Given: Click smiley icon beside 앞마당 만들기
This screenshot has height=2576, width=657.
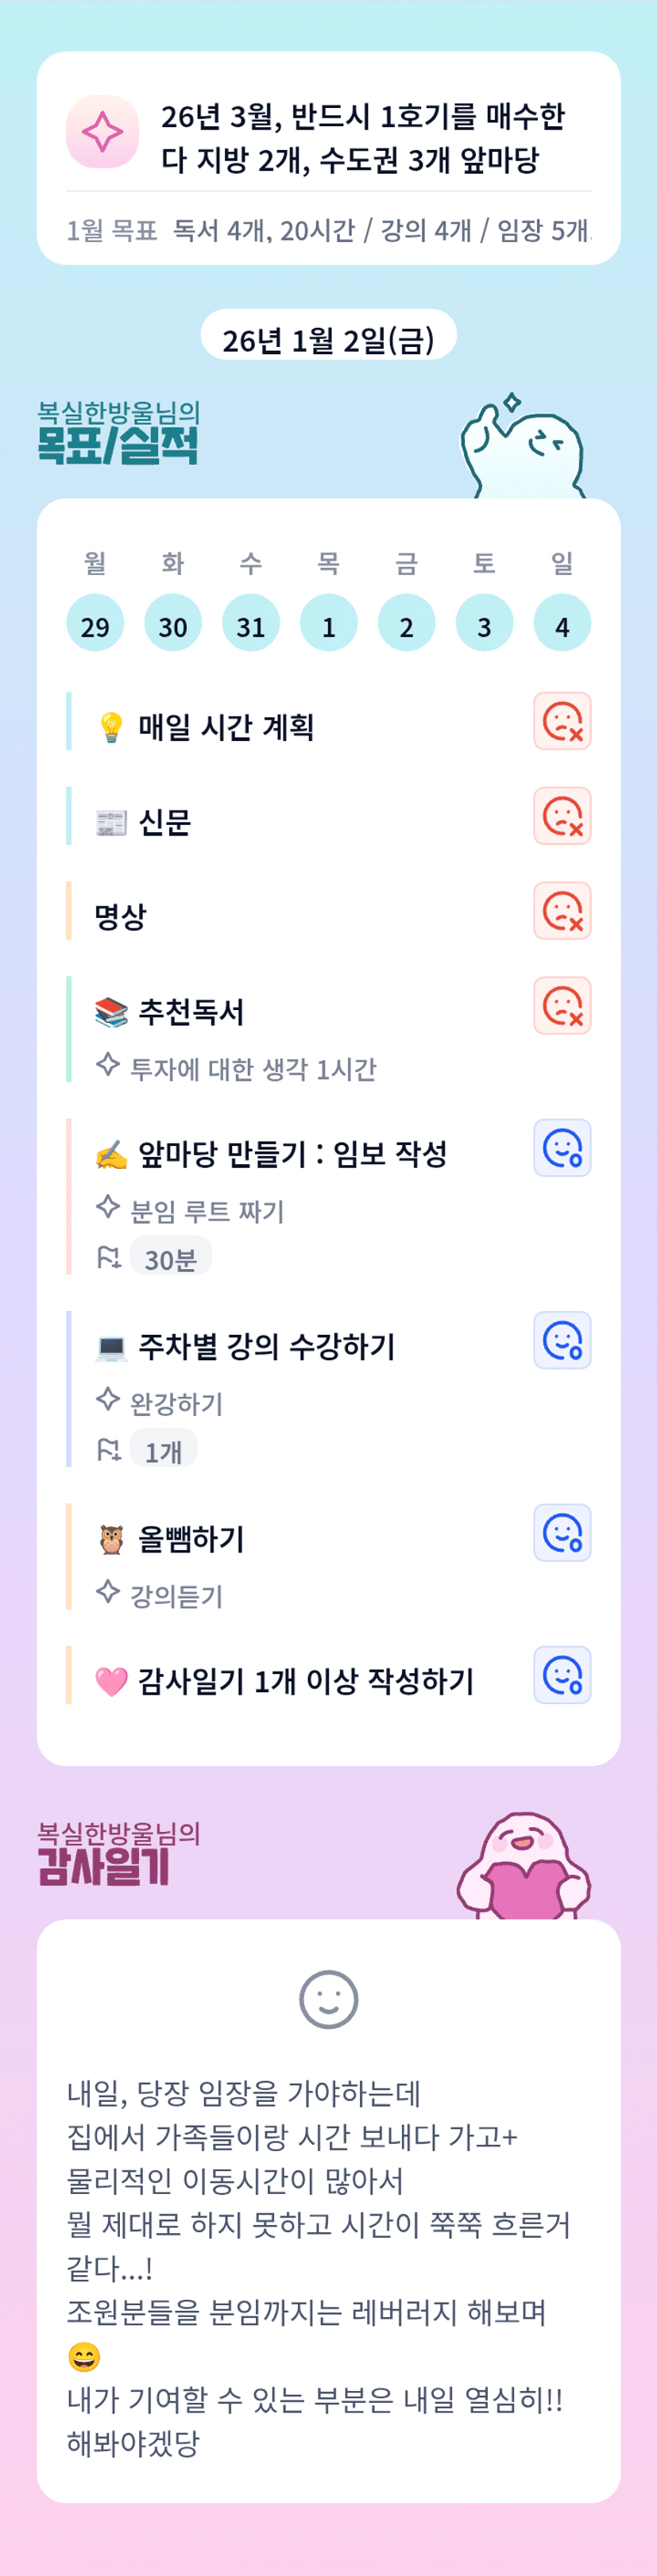Looking at the screenshot, I should (x=562, y=1148).
